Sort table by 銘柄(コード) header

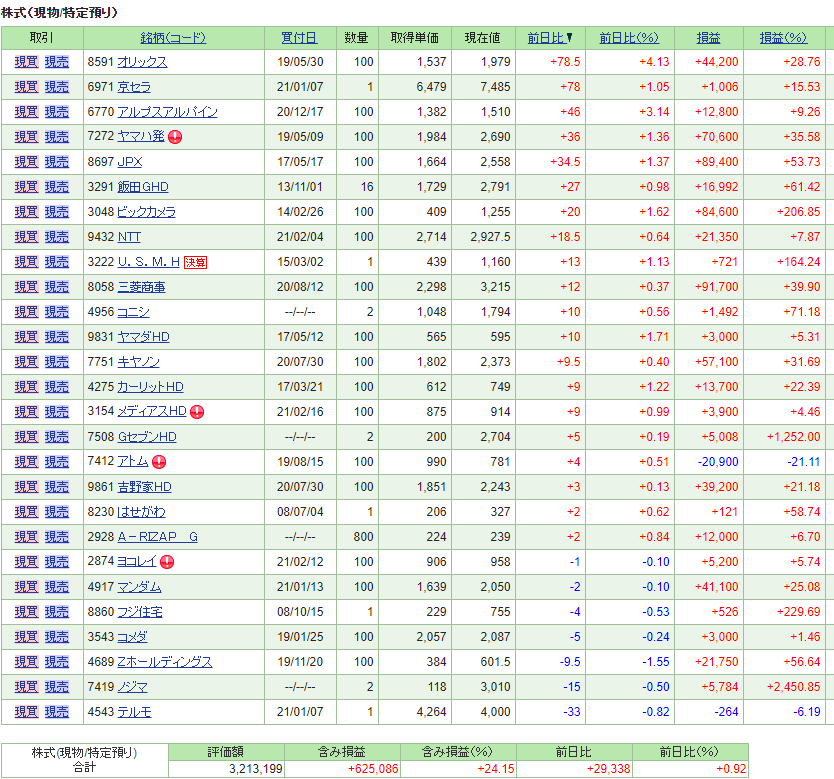click(x=173, y=38)
